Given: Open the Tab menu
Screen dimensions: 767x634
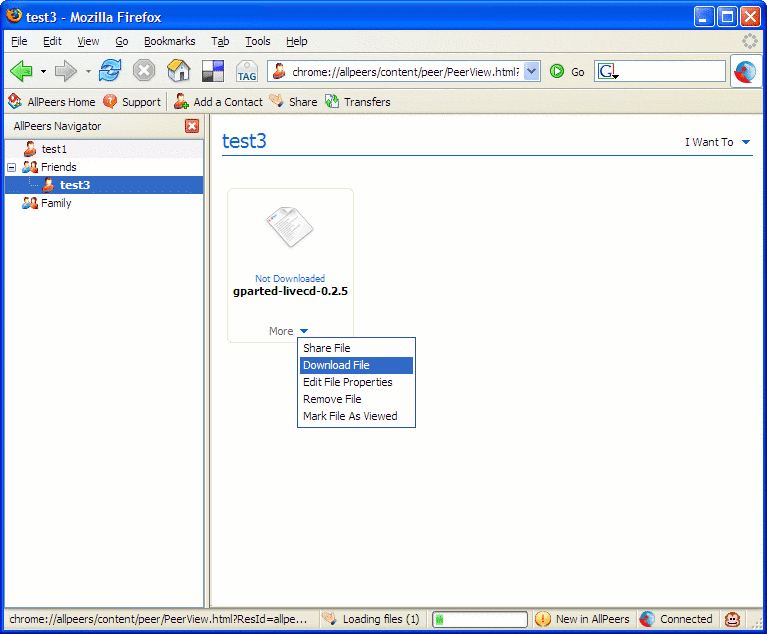Looking at the screenshot, I should [220, 41].
